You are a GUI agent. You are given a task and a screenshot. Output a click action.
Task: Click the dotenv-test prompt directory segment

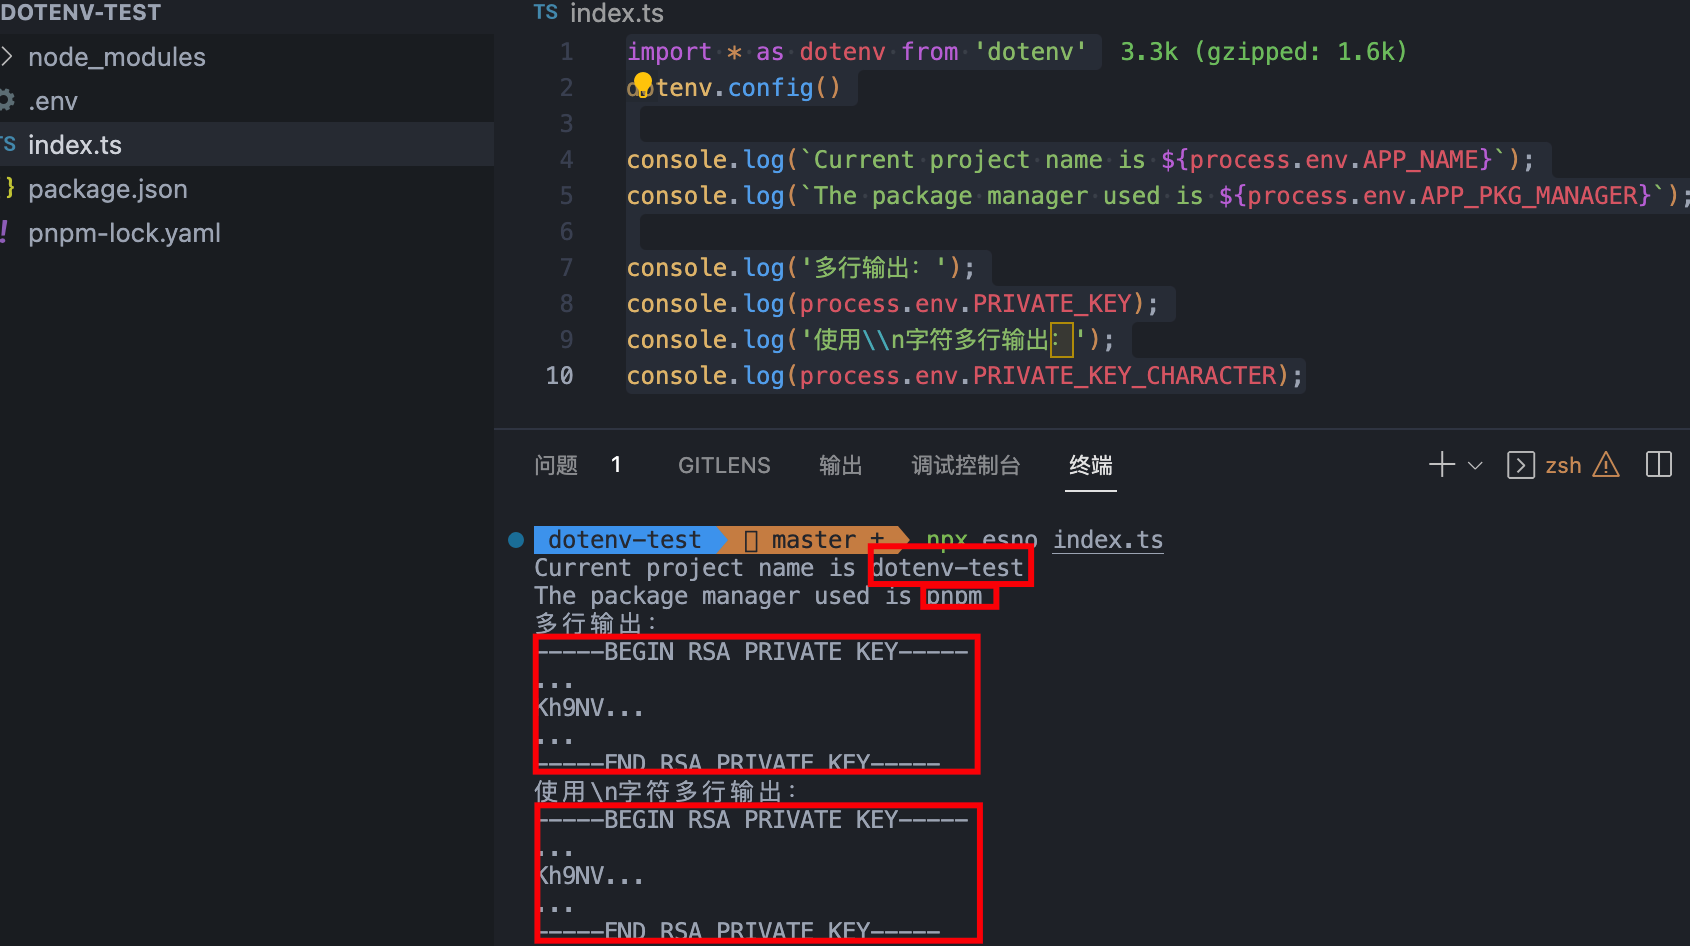[x=624, y=540]
